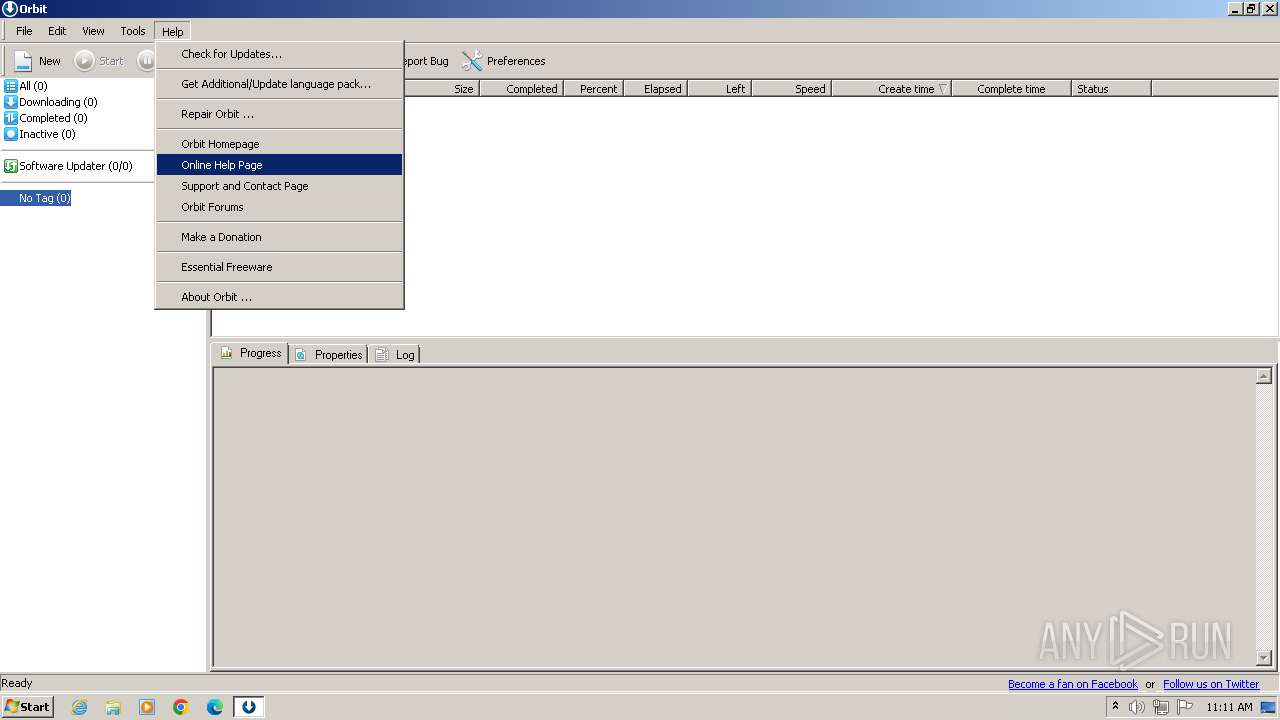
Task: Open Follow us on Twitter link
Action: coord(1211,684)
